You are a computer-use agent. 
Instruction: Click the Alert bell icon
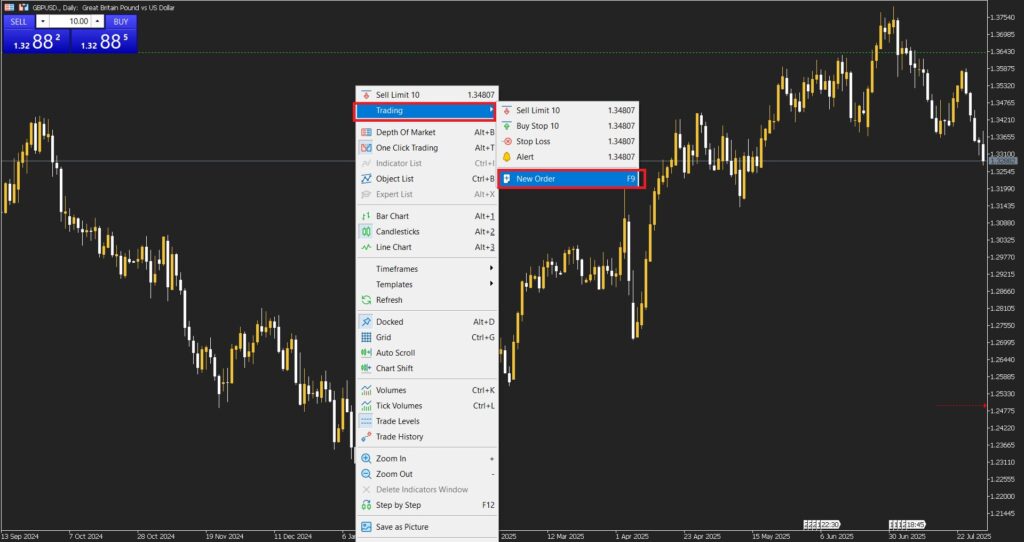pos(507,157)
